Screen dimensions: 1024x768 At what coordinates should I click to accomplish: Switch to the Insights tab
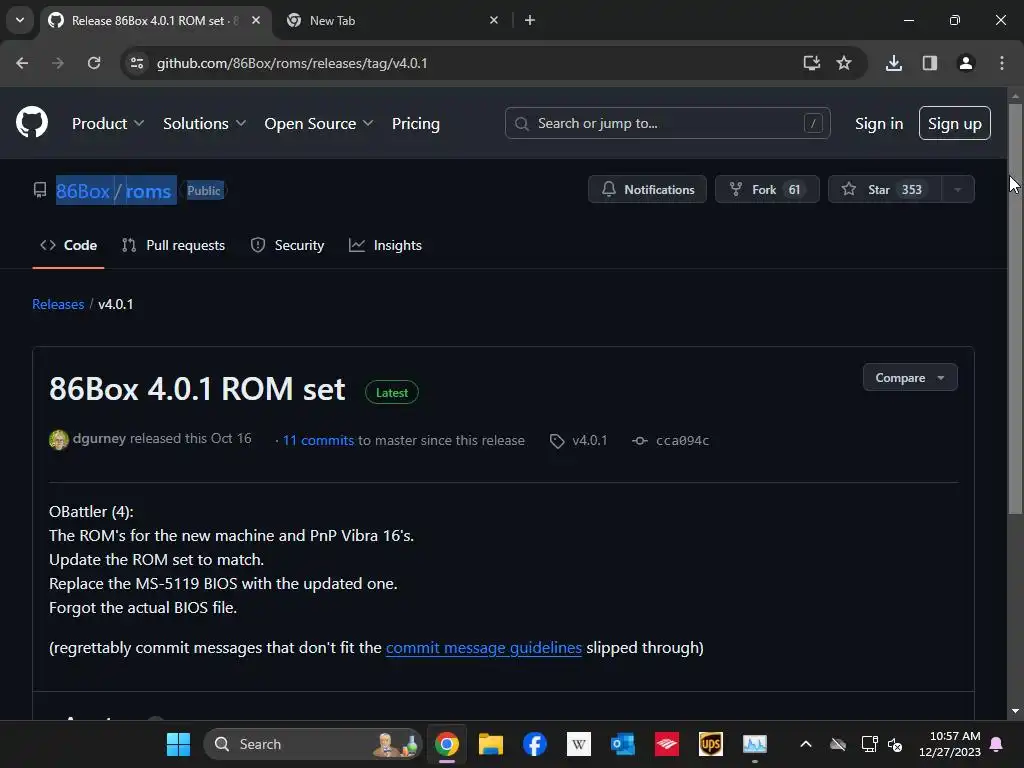[385, 246]
